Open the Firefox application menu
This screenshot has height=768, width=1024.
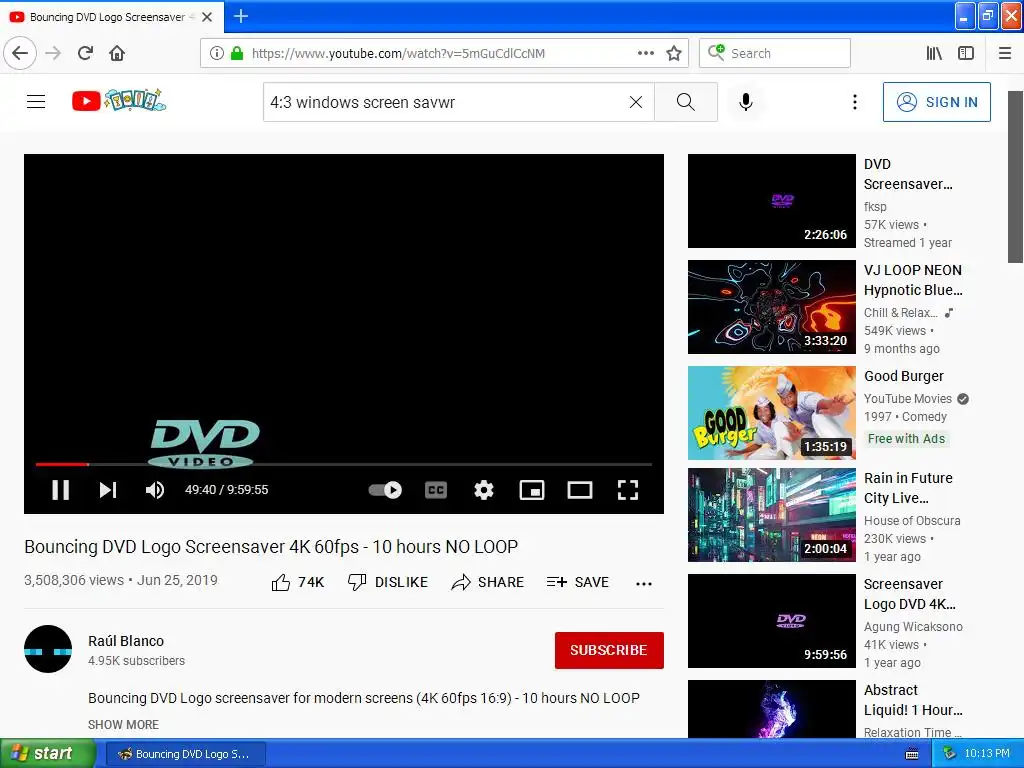(1005, 53)
